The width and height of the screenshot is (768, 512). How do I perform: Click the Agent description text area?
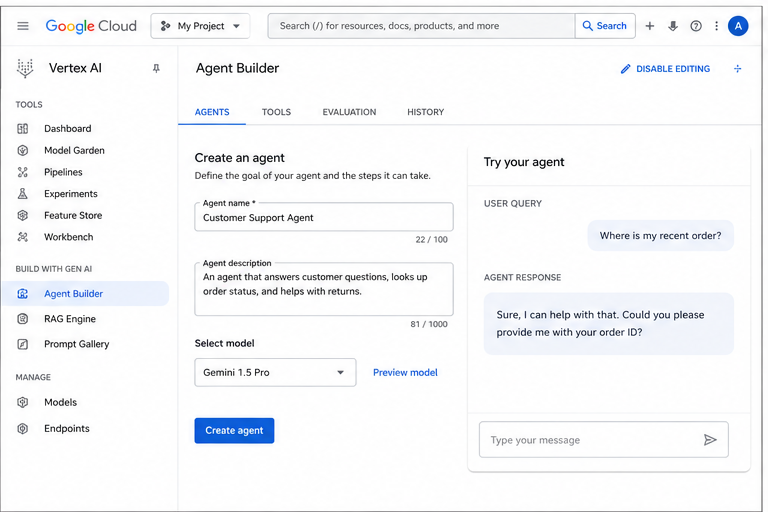point(324,289)
